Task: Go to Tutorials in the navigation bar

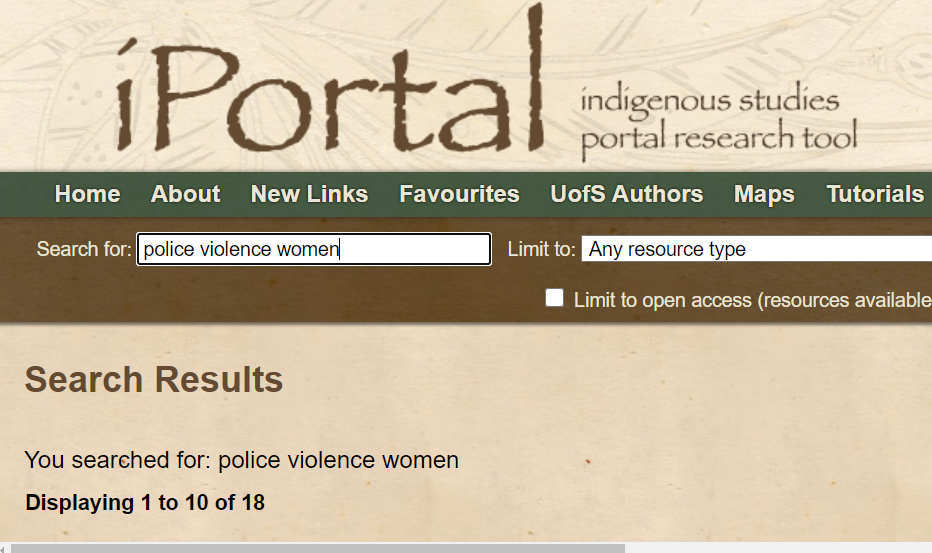Action: click(875, 194)
